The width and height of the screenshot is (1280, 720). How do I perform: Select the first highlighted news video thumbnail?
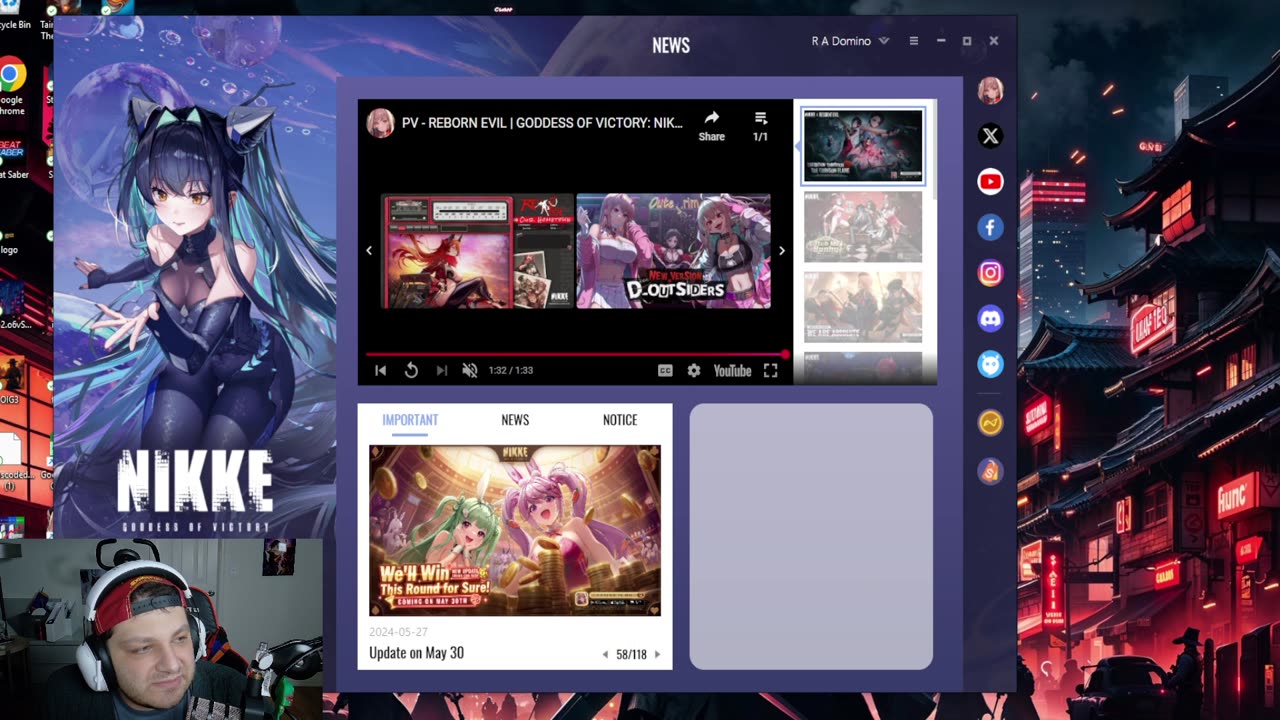click(863, 146)
